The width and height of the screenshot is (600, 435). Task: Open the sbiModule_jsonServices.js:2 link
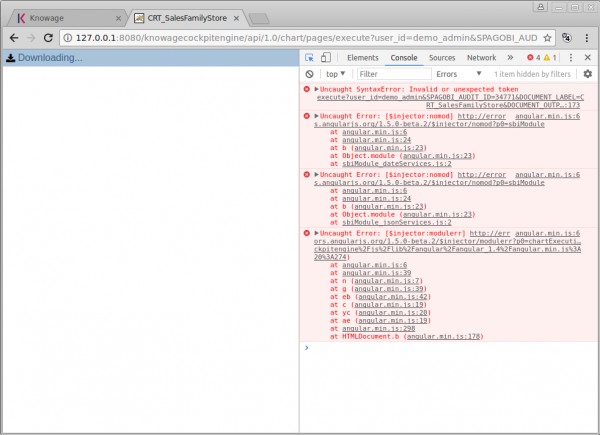point(397,222)
